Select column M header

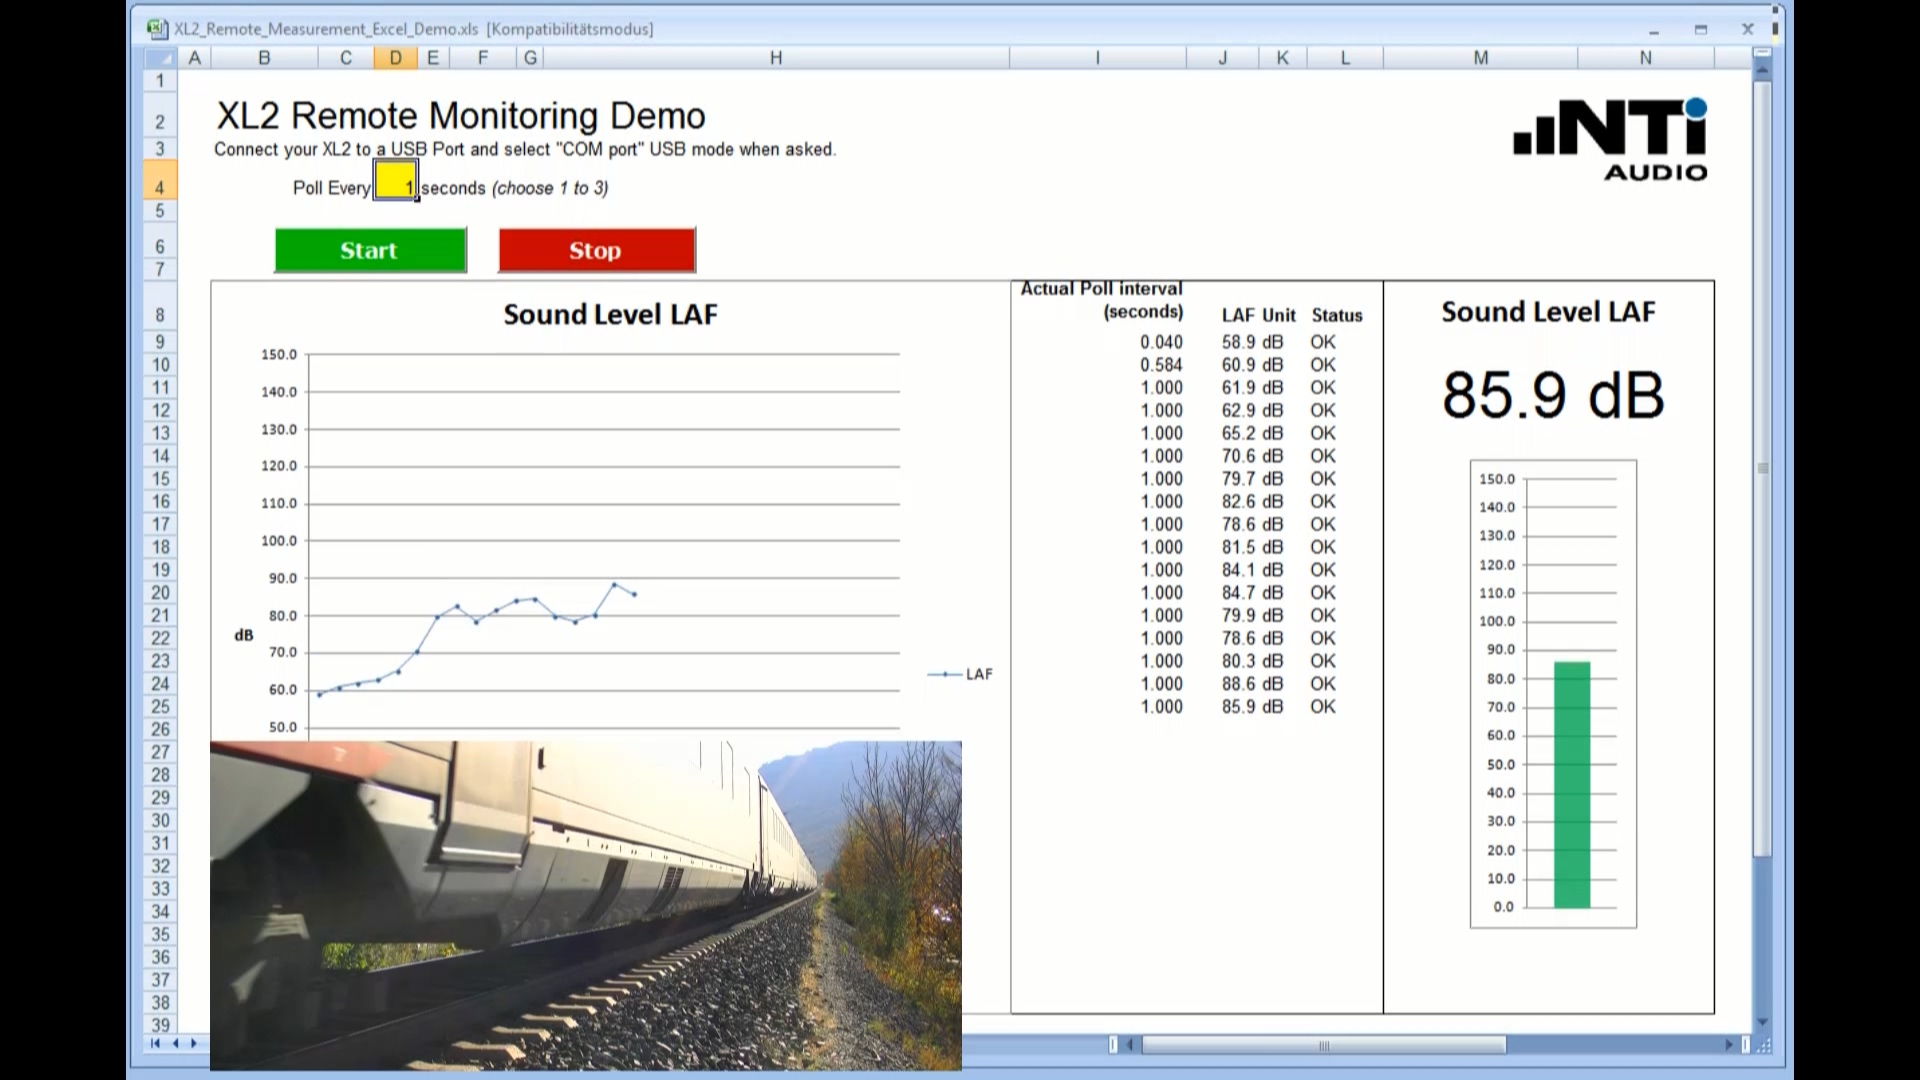pos(1481,58)
